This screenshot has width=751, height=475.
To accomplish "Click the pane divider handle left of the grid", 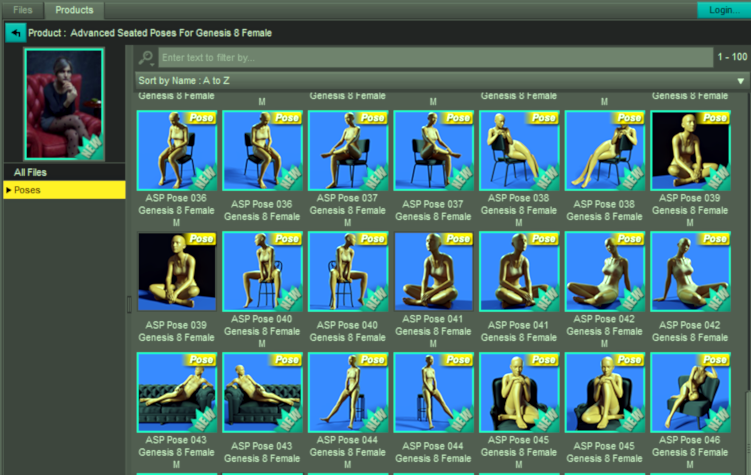I will coord(129,305).
